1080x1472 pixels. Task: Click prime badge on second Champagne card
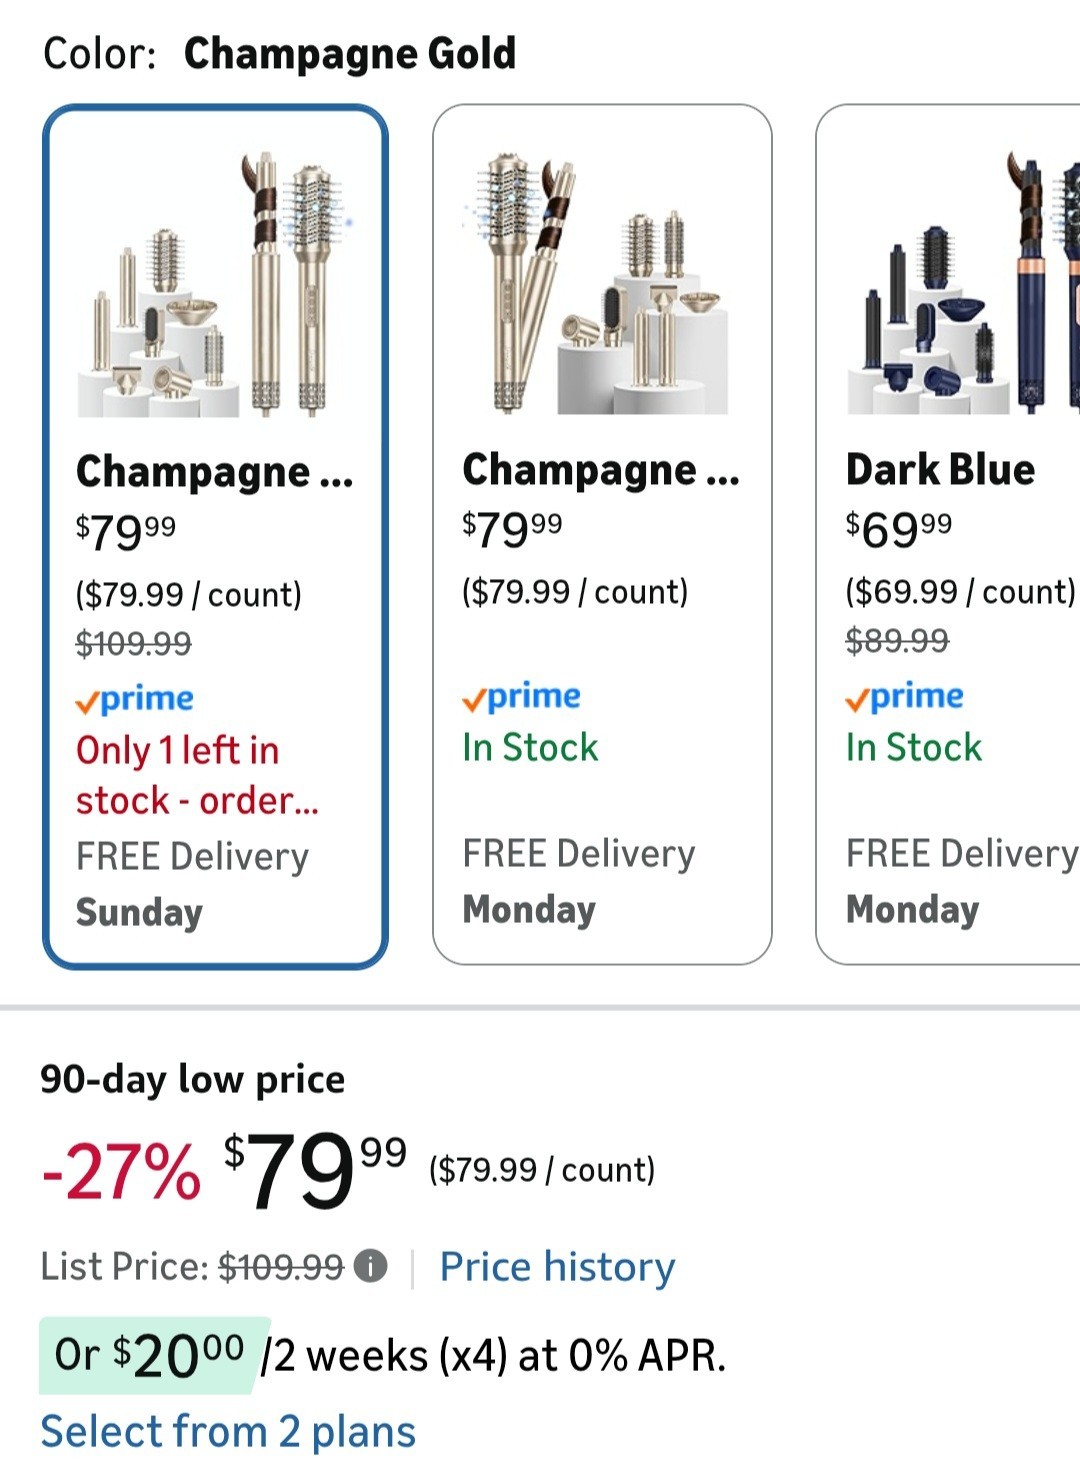(521, 696)
